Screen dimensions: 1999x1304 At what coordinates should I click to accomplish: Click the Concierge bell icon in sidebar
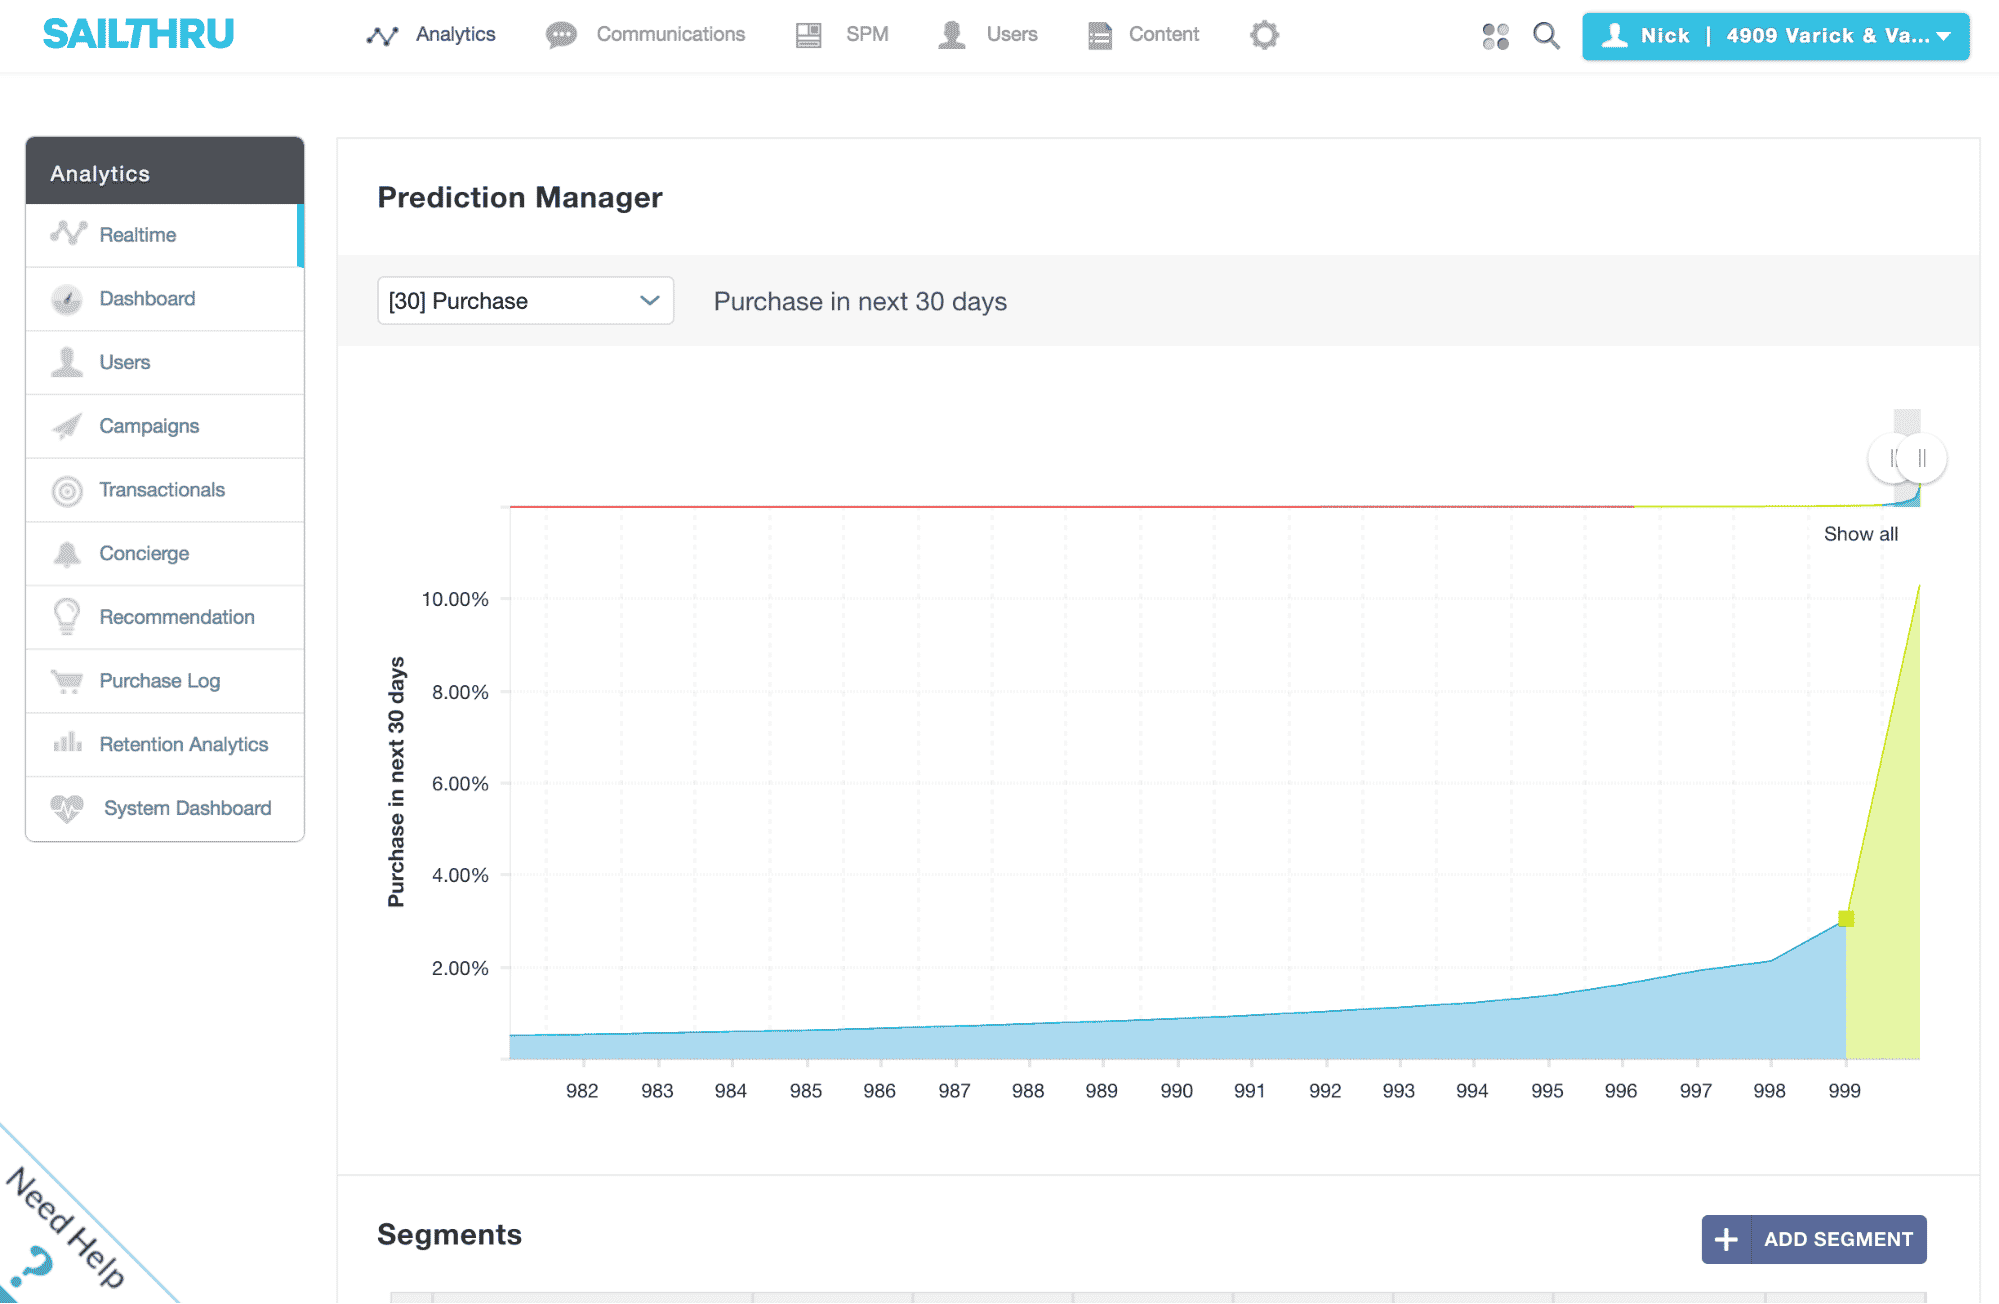(67, 554)
